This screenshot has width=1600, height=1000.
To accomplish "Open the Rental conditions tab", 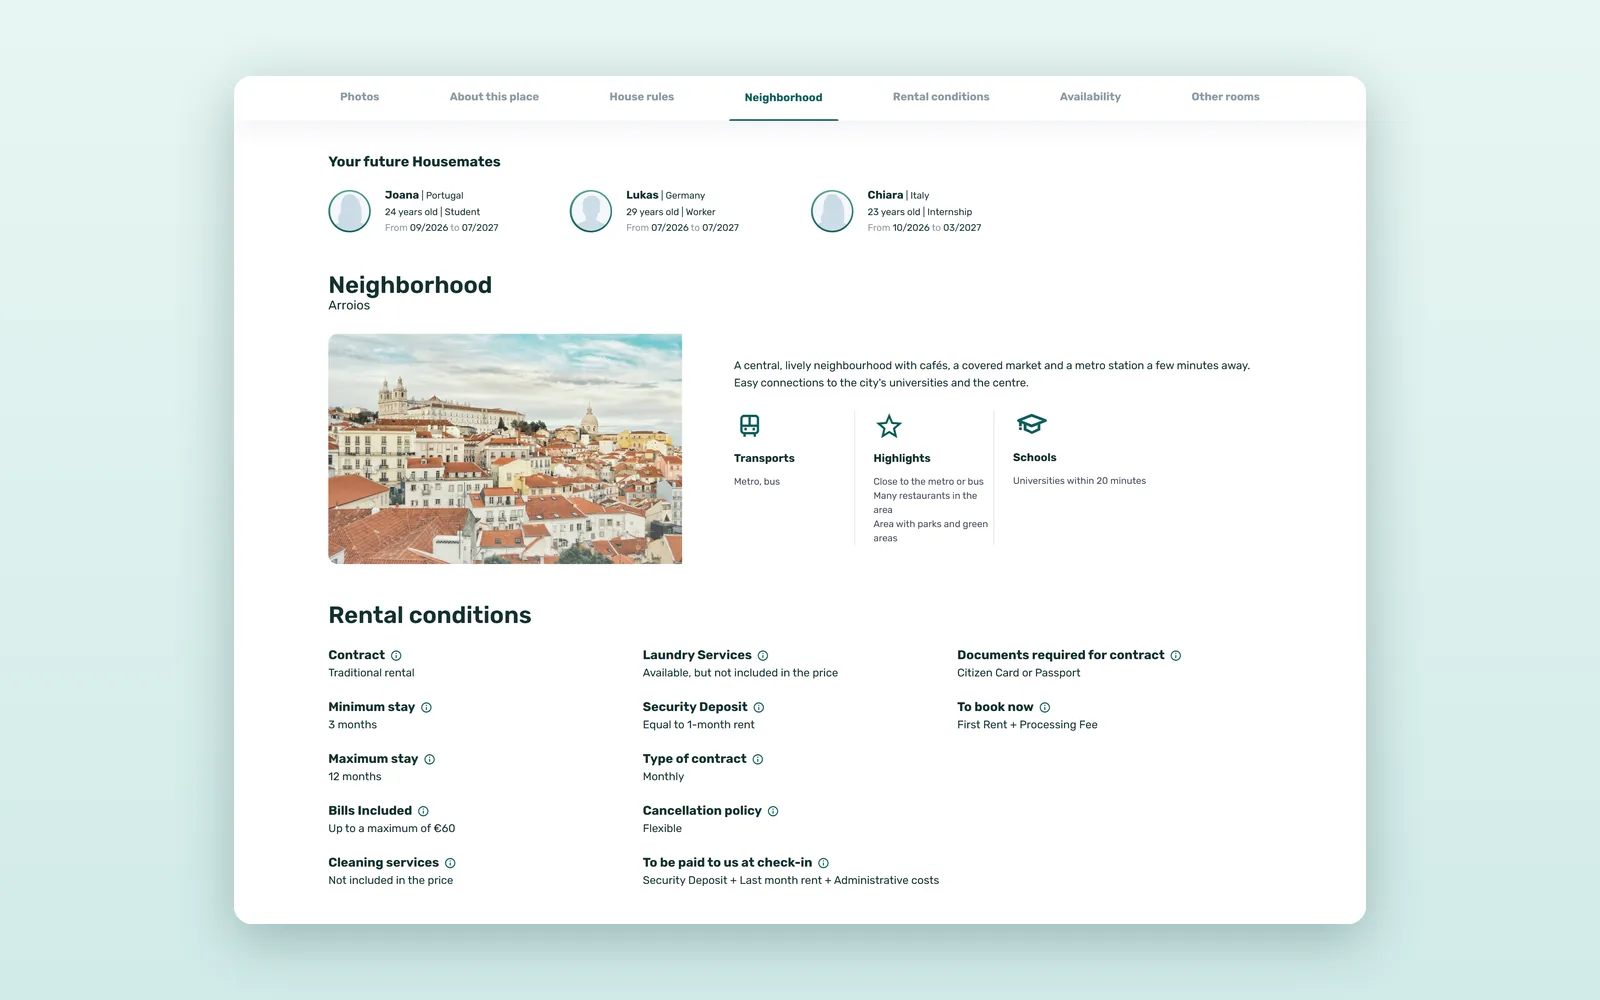I will (x=941, y=97).
